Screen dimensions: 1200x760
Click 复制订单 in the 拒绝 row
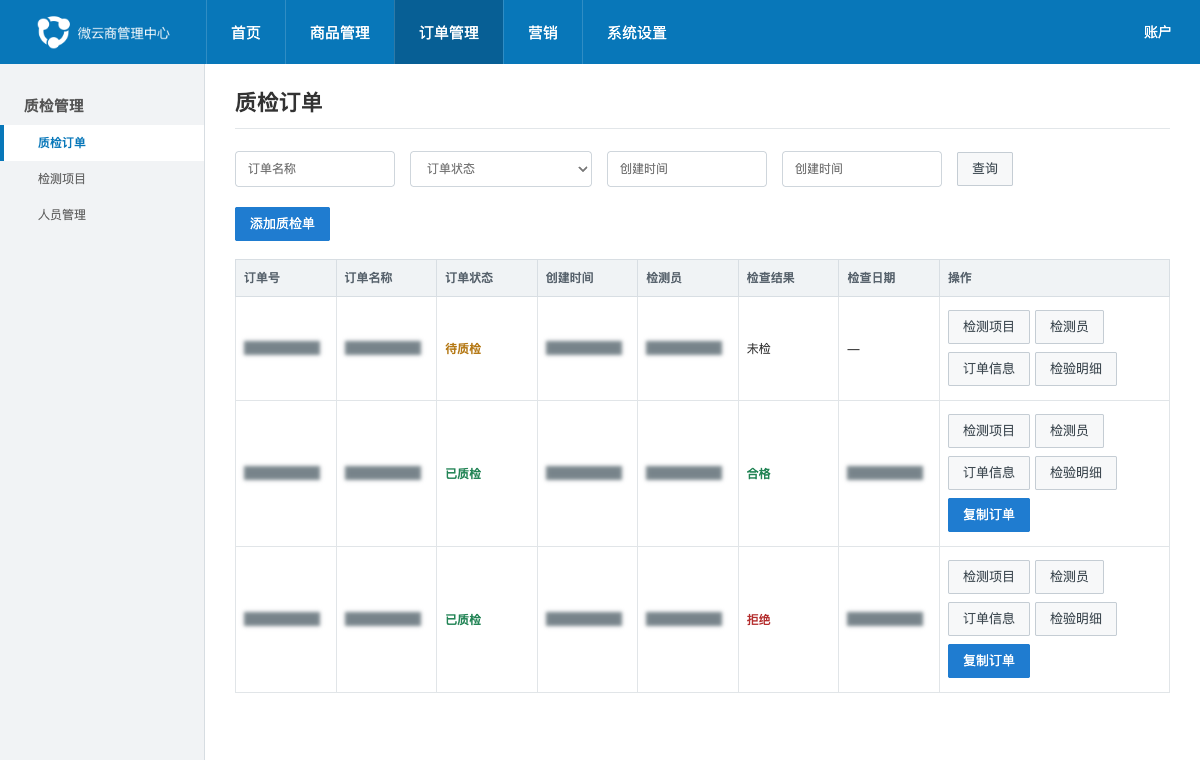[x=989, y=661]
